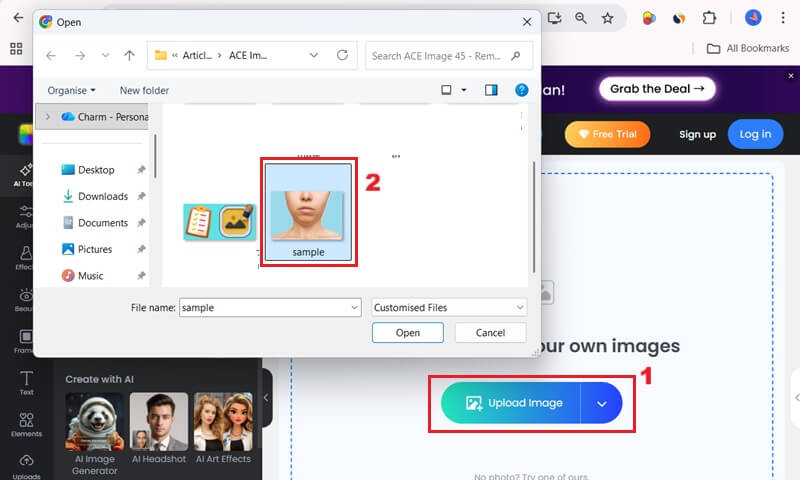
Task: Expand the Upload Image dropdown chevron
Action: [x=602, y=403]
